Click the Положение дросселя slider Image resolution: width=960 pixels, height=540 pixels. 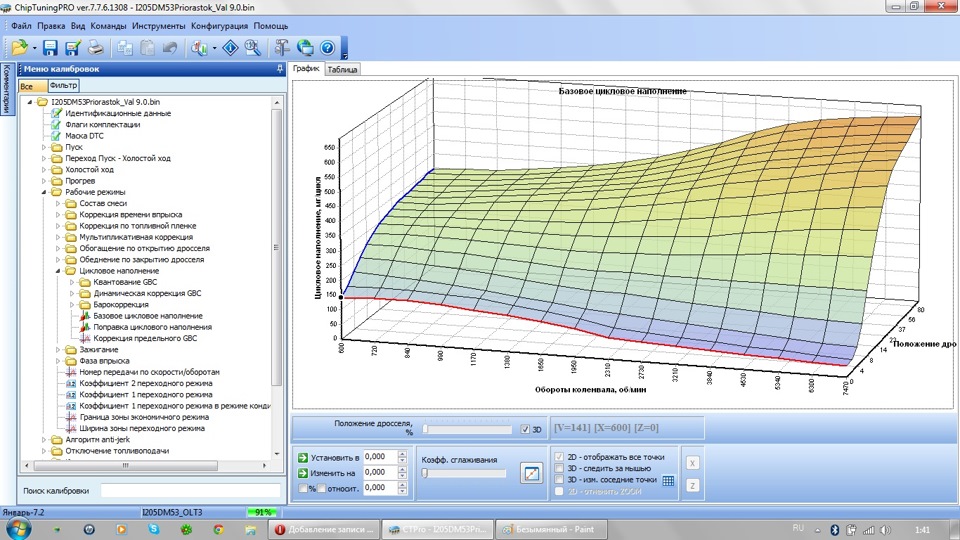[468, 430]
